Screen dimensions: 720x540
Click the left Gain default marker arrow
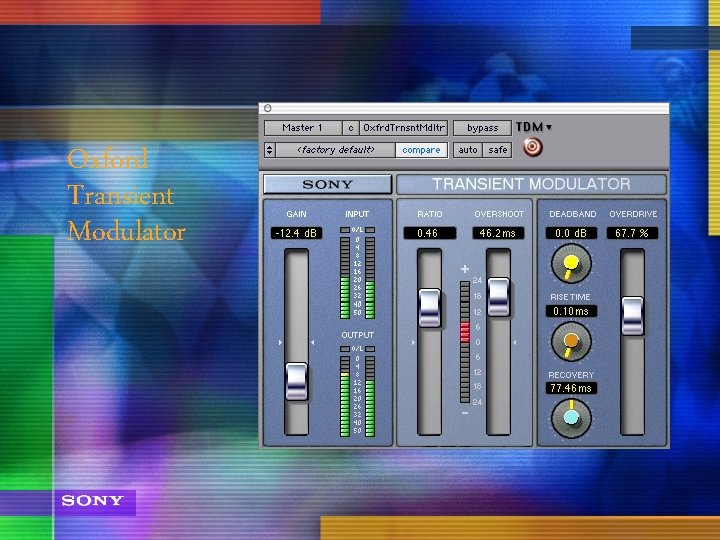281,343
